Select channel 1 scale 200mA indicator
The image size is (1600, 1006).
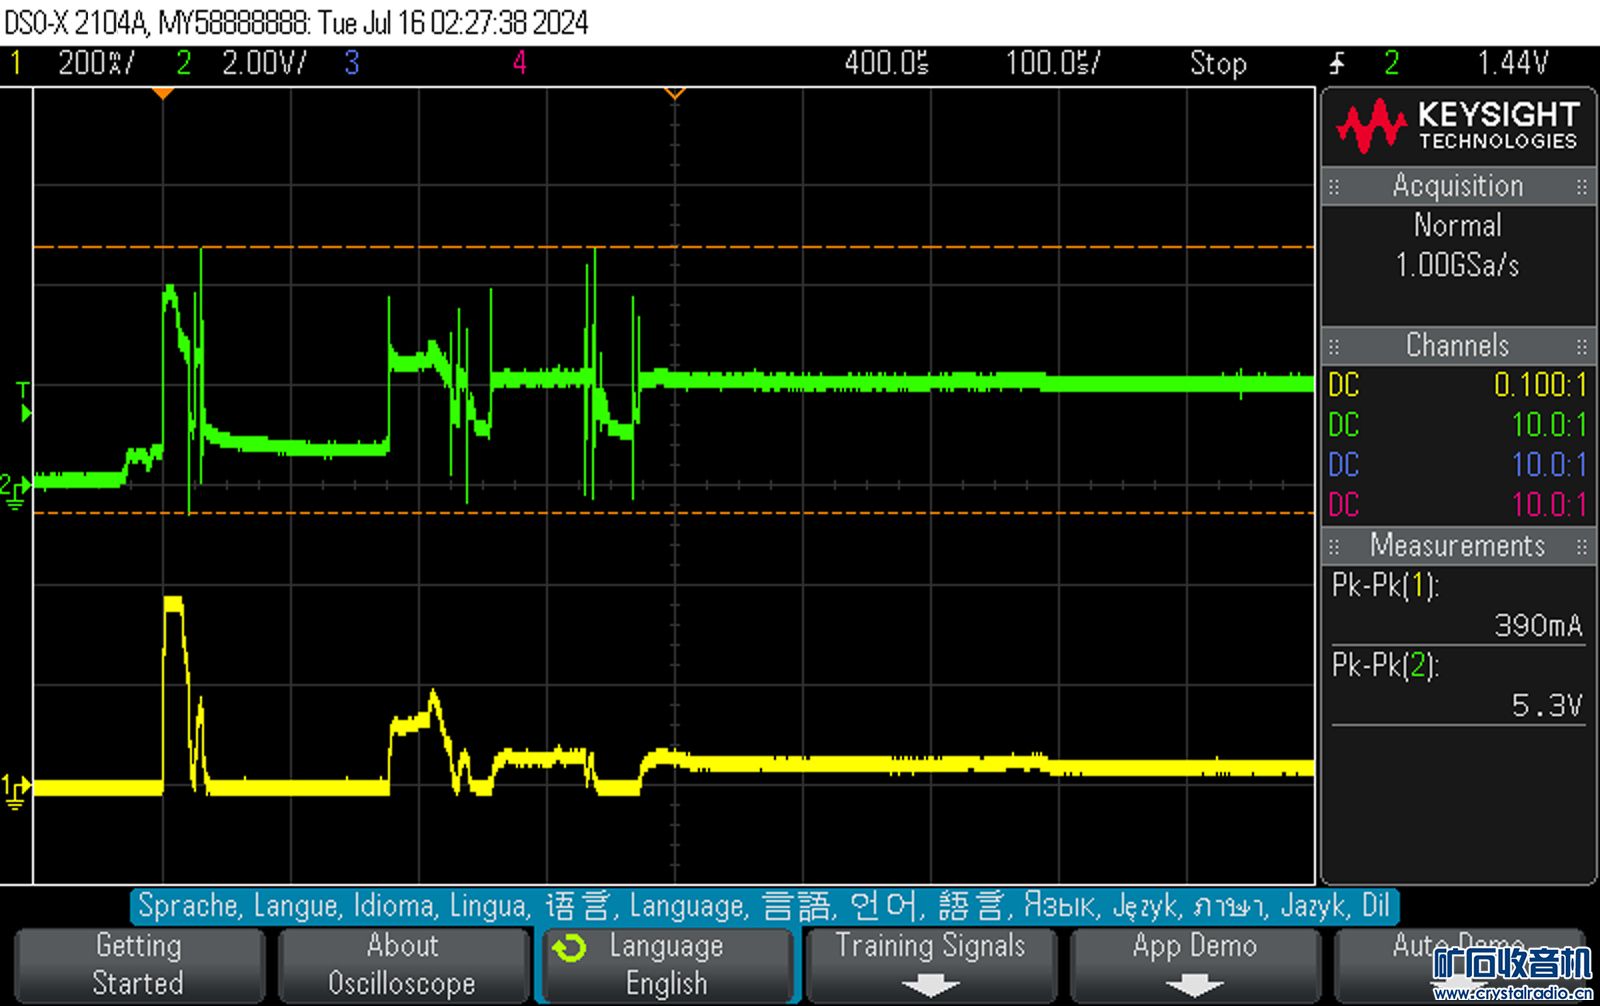coord(95,64)
